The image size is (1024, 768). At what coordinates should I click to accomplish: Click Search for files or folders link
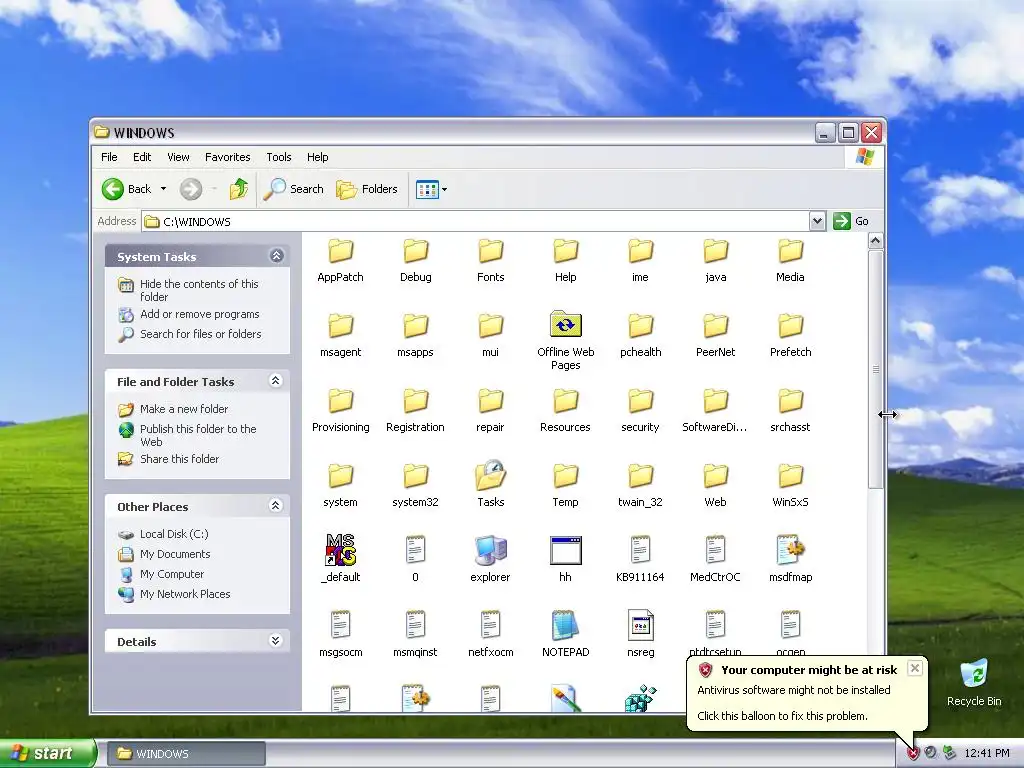(x=200, y=334)
